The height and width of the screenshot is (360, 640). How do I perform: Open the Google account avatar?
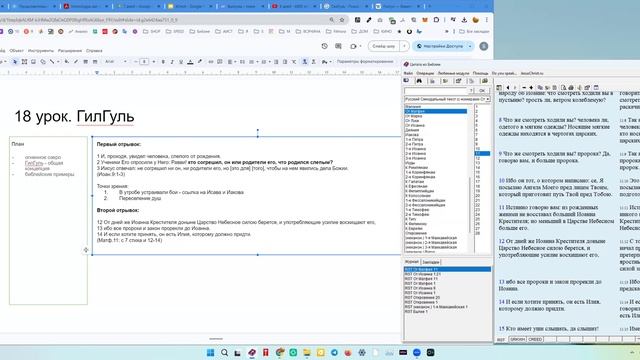pos(484,46)
